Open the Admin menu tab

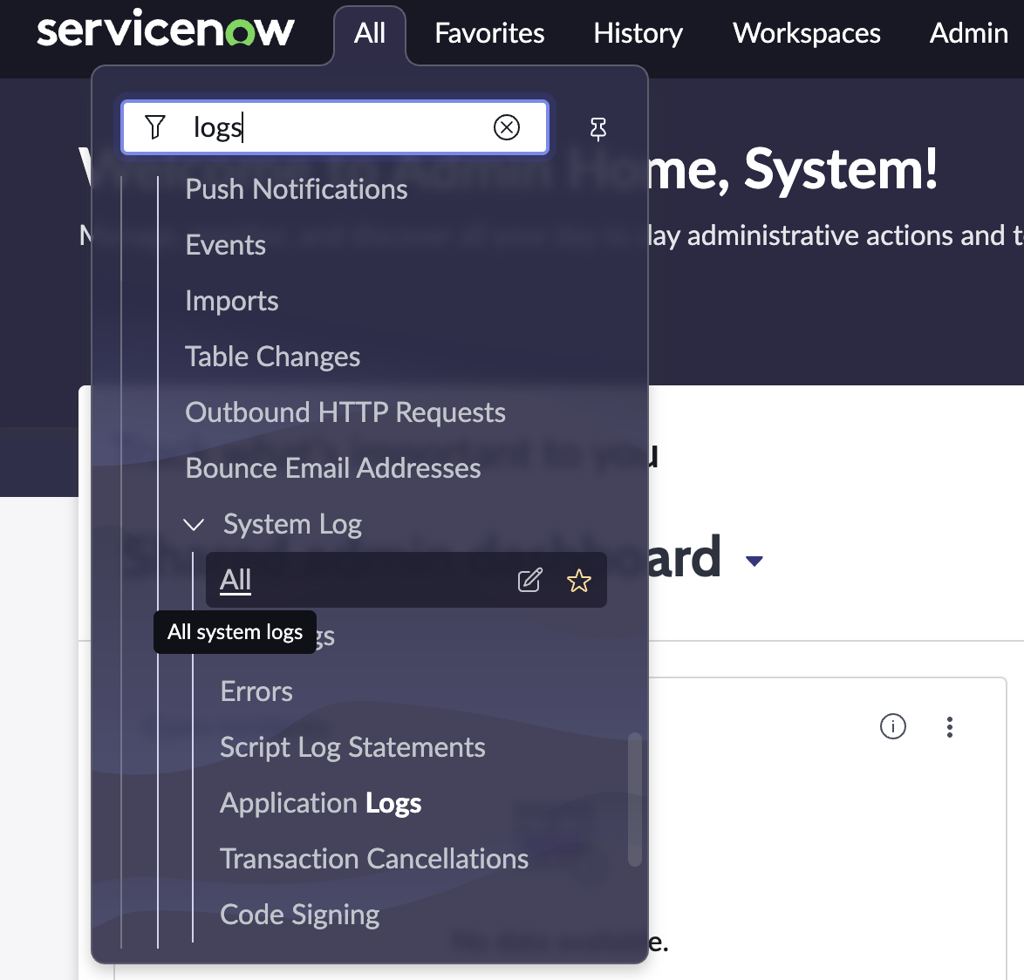(x=969, y=33)
